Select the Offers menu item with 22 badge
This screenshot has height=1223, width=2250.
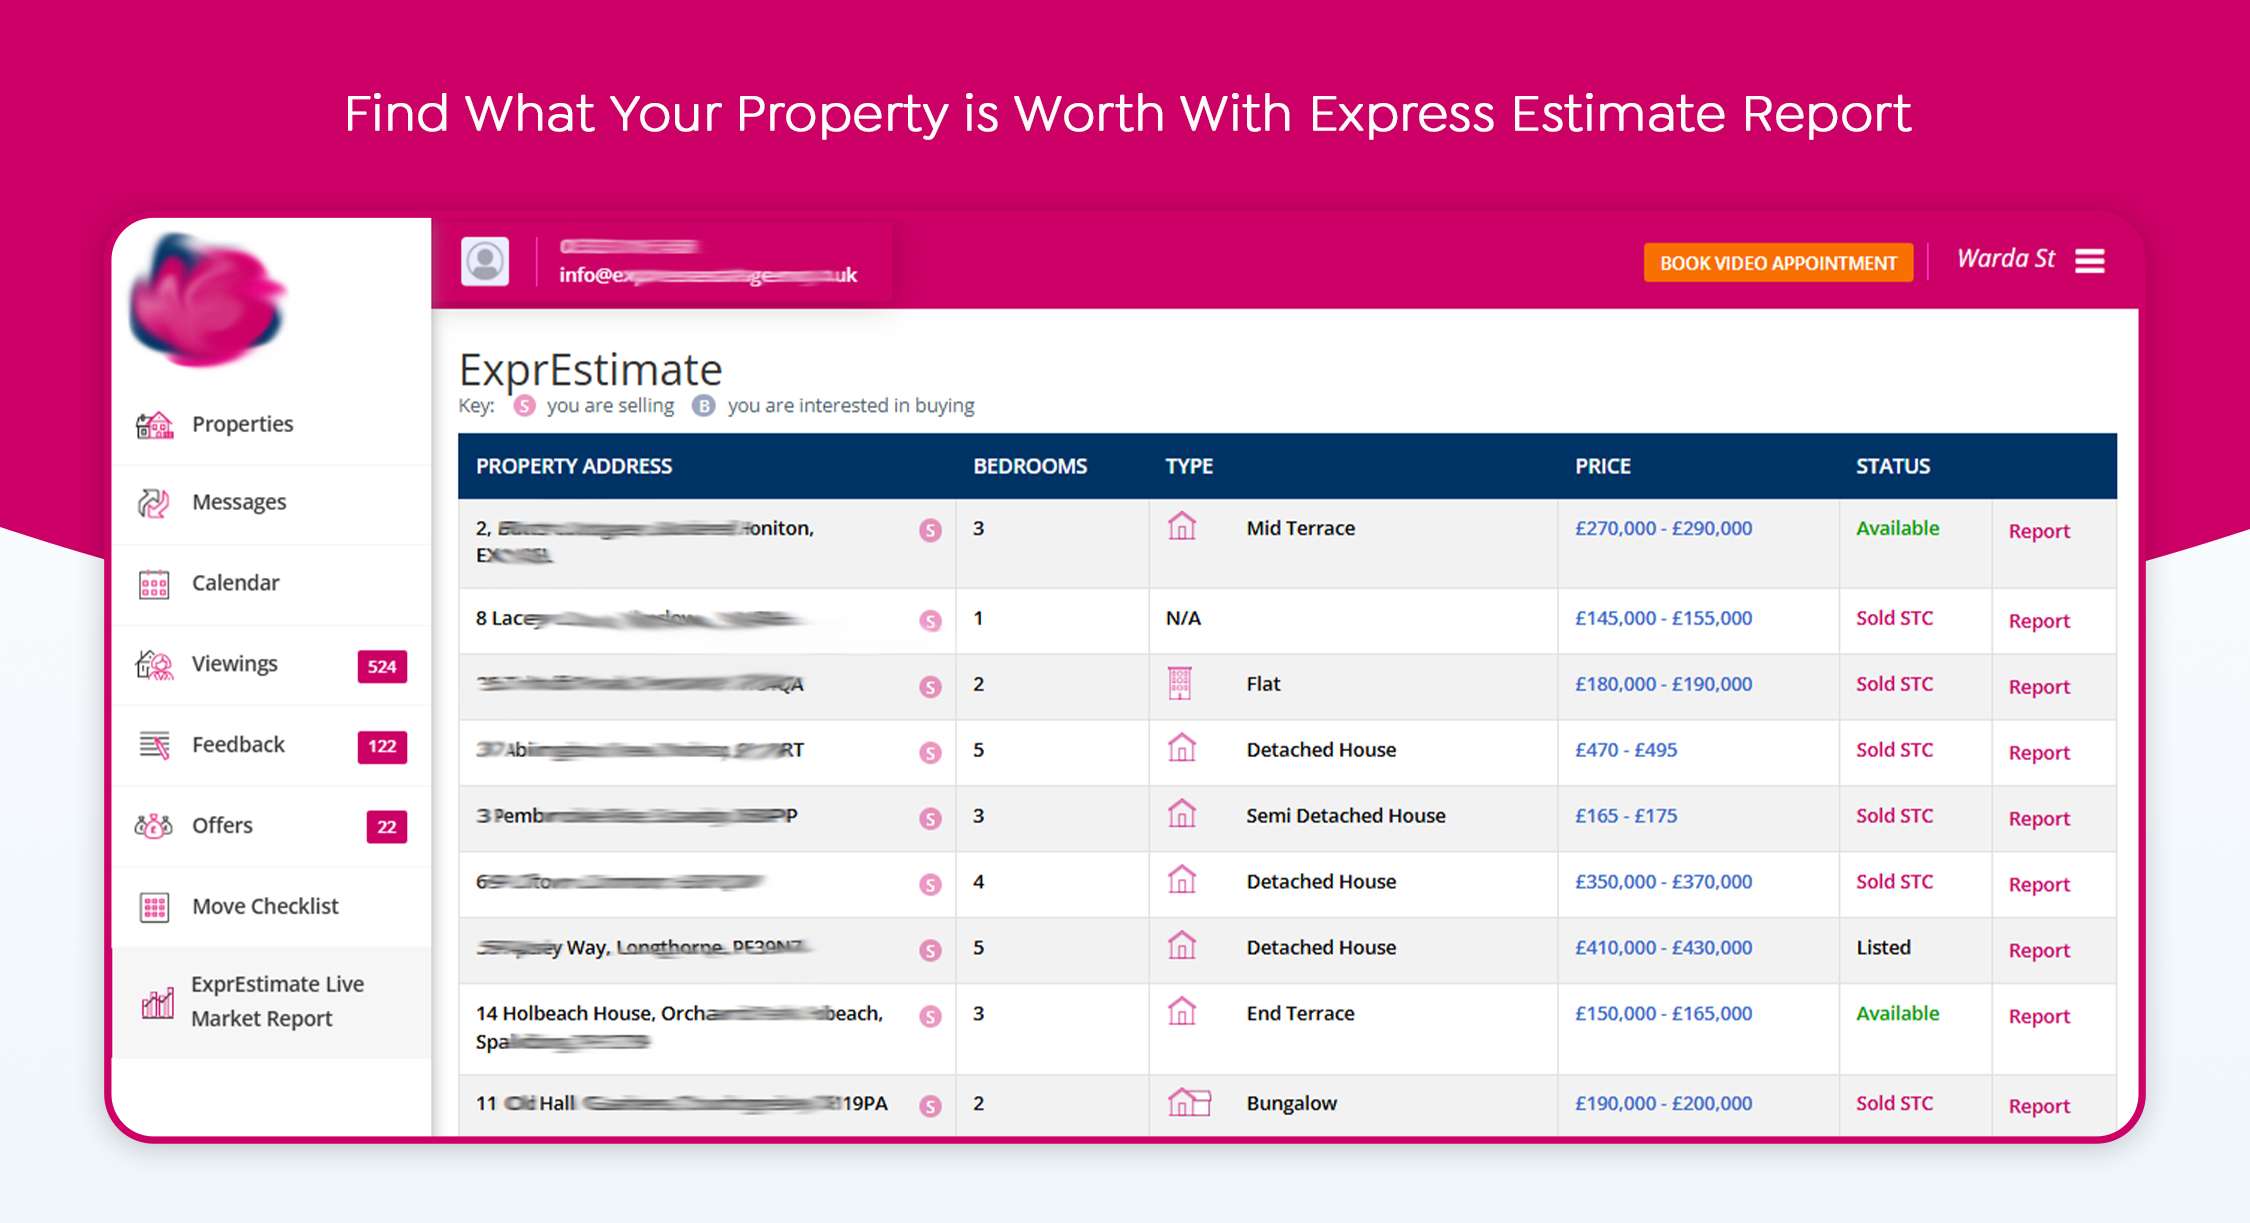(223, 826)
